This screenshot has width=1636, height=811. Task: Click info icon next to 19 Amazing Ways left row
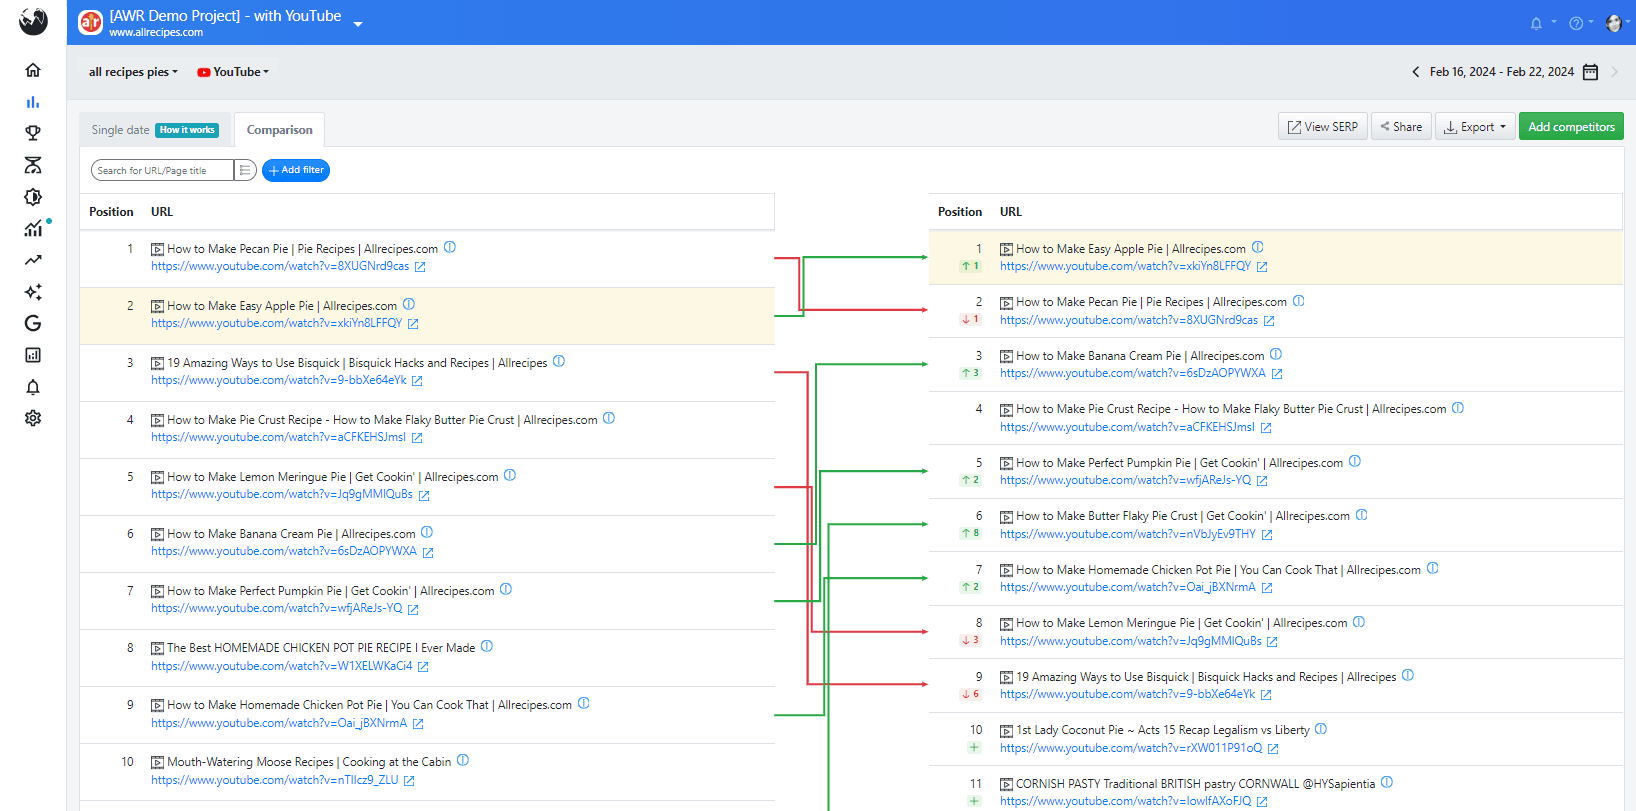click(559, 361)
